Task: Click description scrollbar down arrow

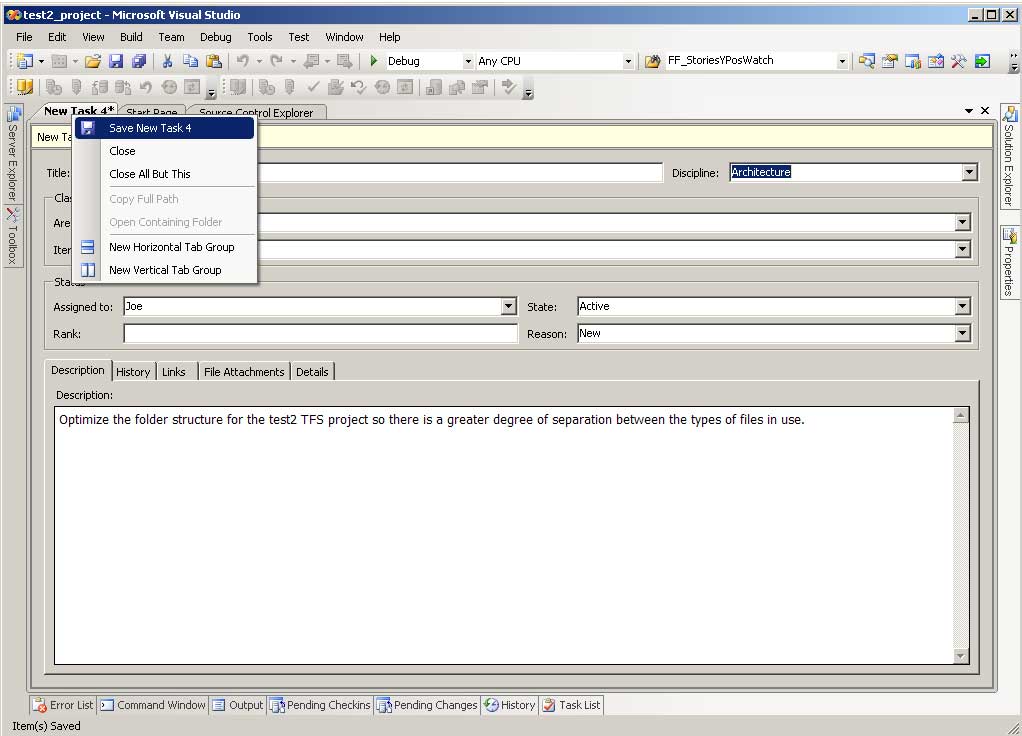Action: pyautogui.click(x=960, y=656)
